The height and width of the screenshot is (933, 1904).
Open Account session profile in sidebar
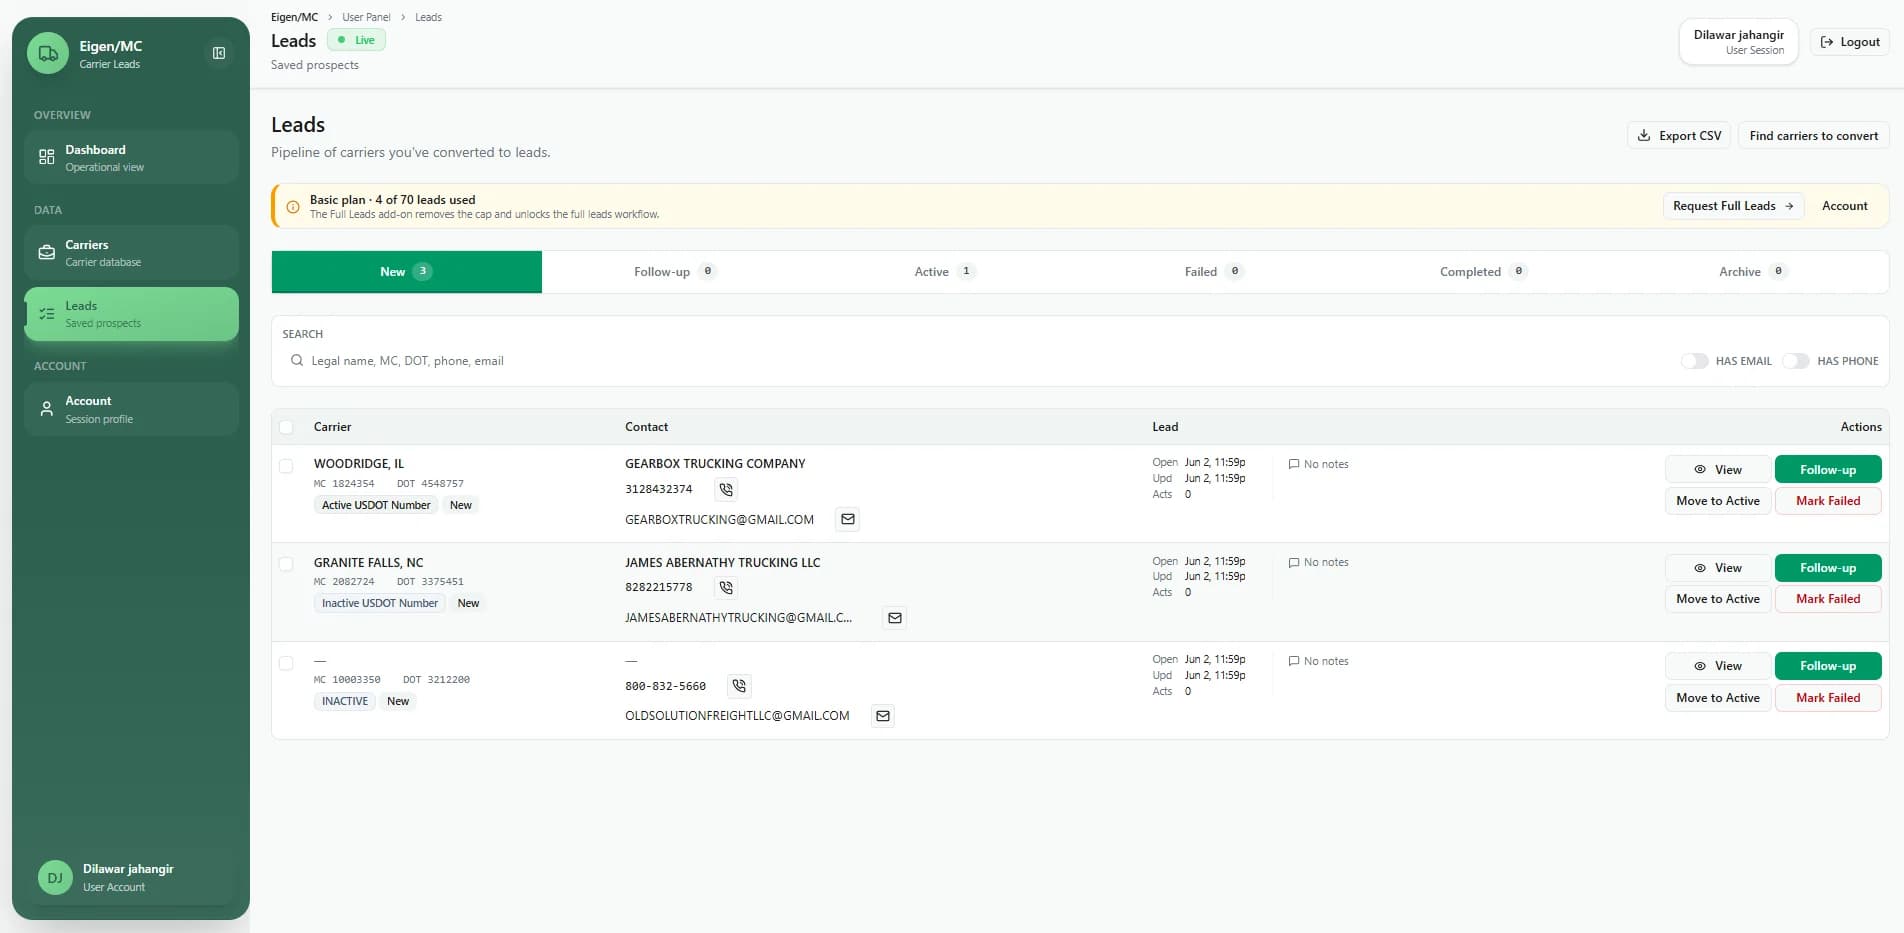(131, 409)
